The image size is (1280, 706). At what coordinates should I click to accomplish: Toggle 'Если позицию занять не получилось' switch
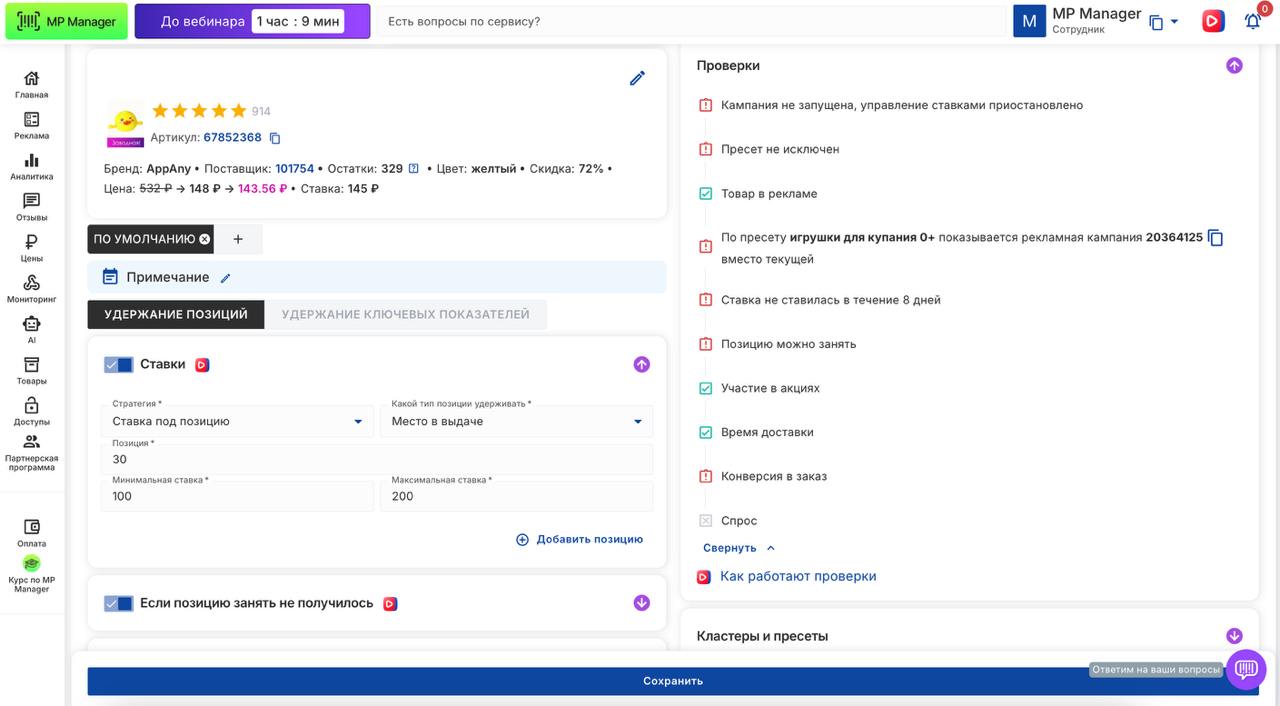118,603
